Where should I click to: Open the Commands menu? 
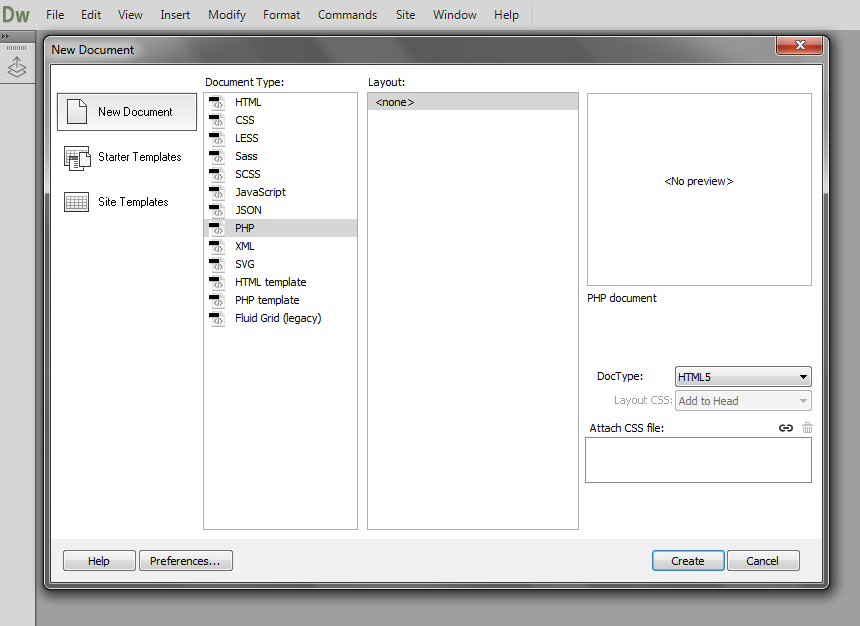pos(347,14)
